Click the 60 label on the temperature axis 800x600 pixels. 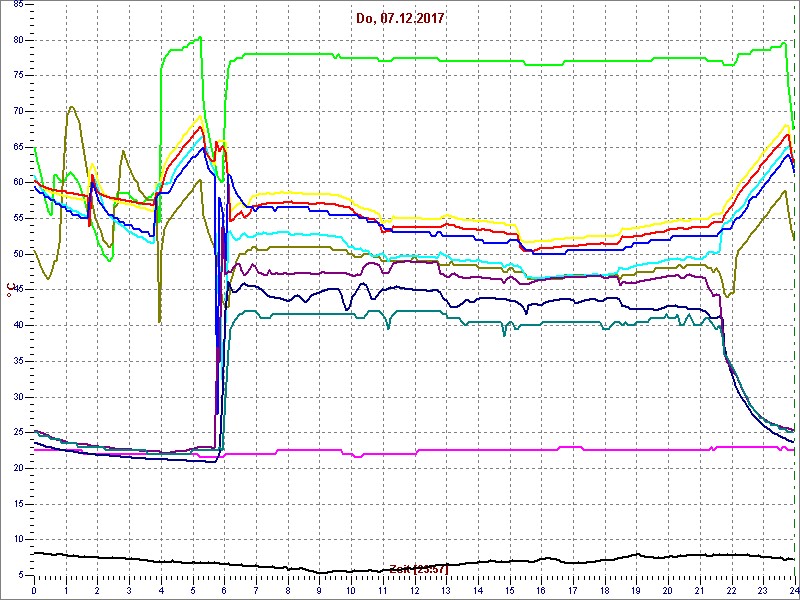click(18, 183)
